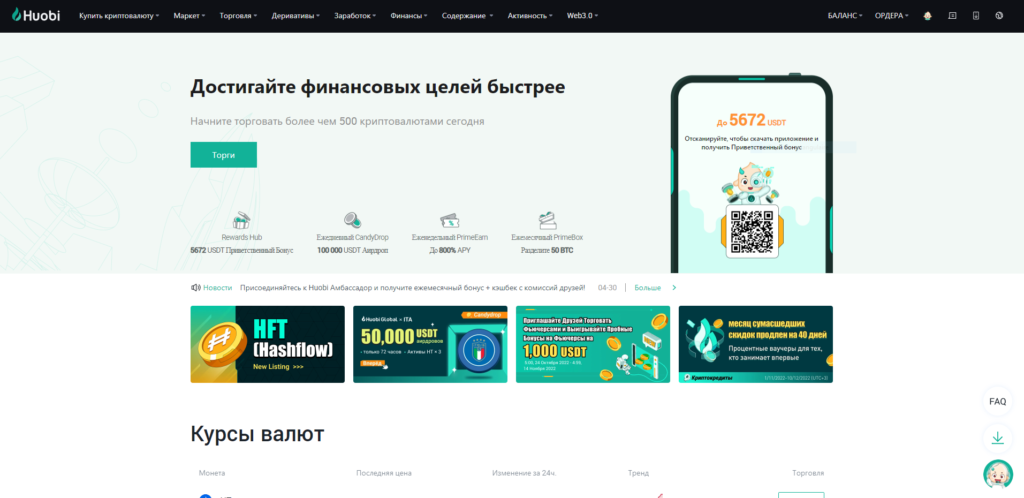Screen dimensions: 1024x498
Task: Expand the Финансы menu
Action: (409, 16)
